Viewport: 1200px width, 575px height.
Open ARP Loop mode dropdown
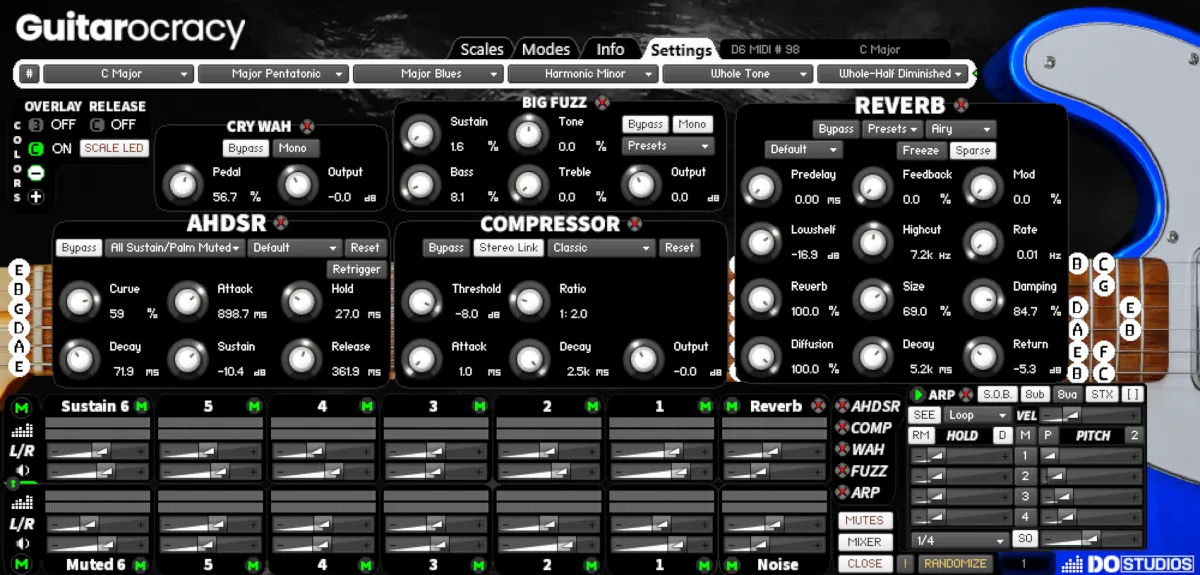[x=976, y=415]
